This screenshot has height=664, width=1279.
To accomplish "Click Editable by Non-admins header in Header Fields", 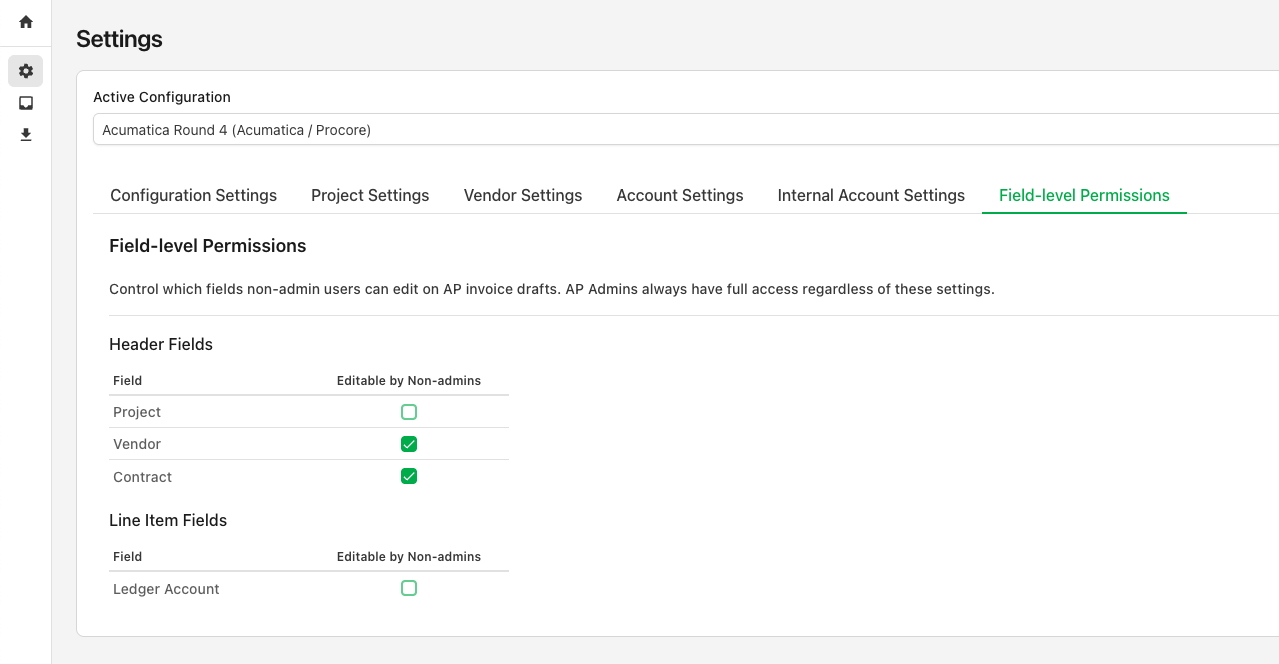I will click(x=408, y=381).
